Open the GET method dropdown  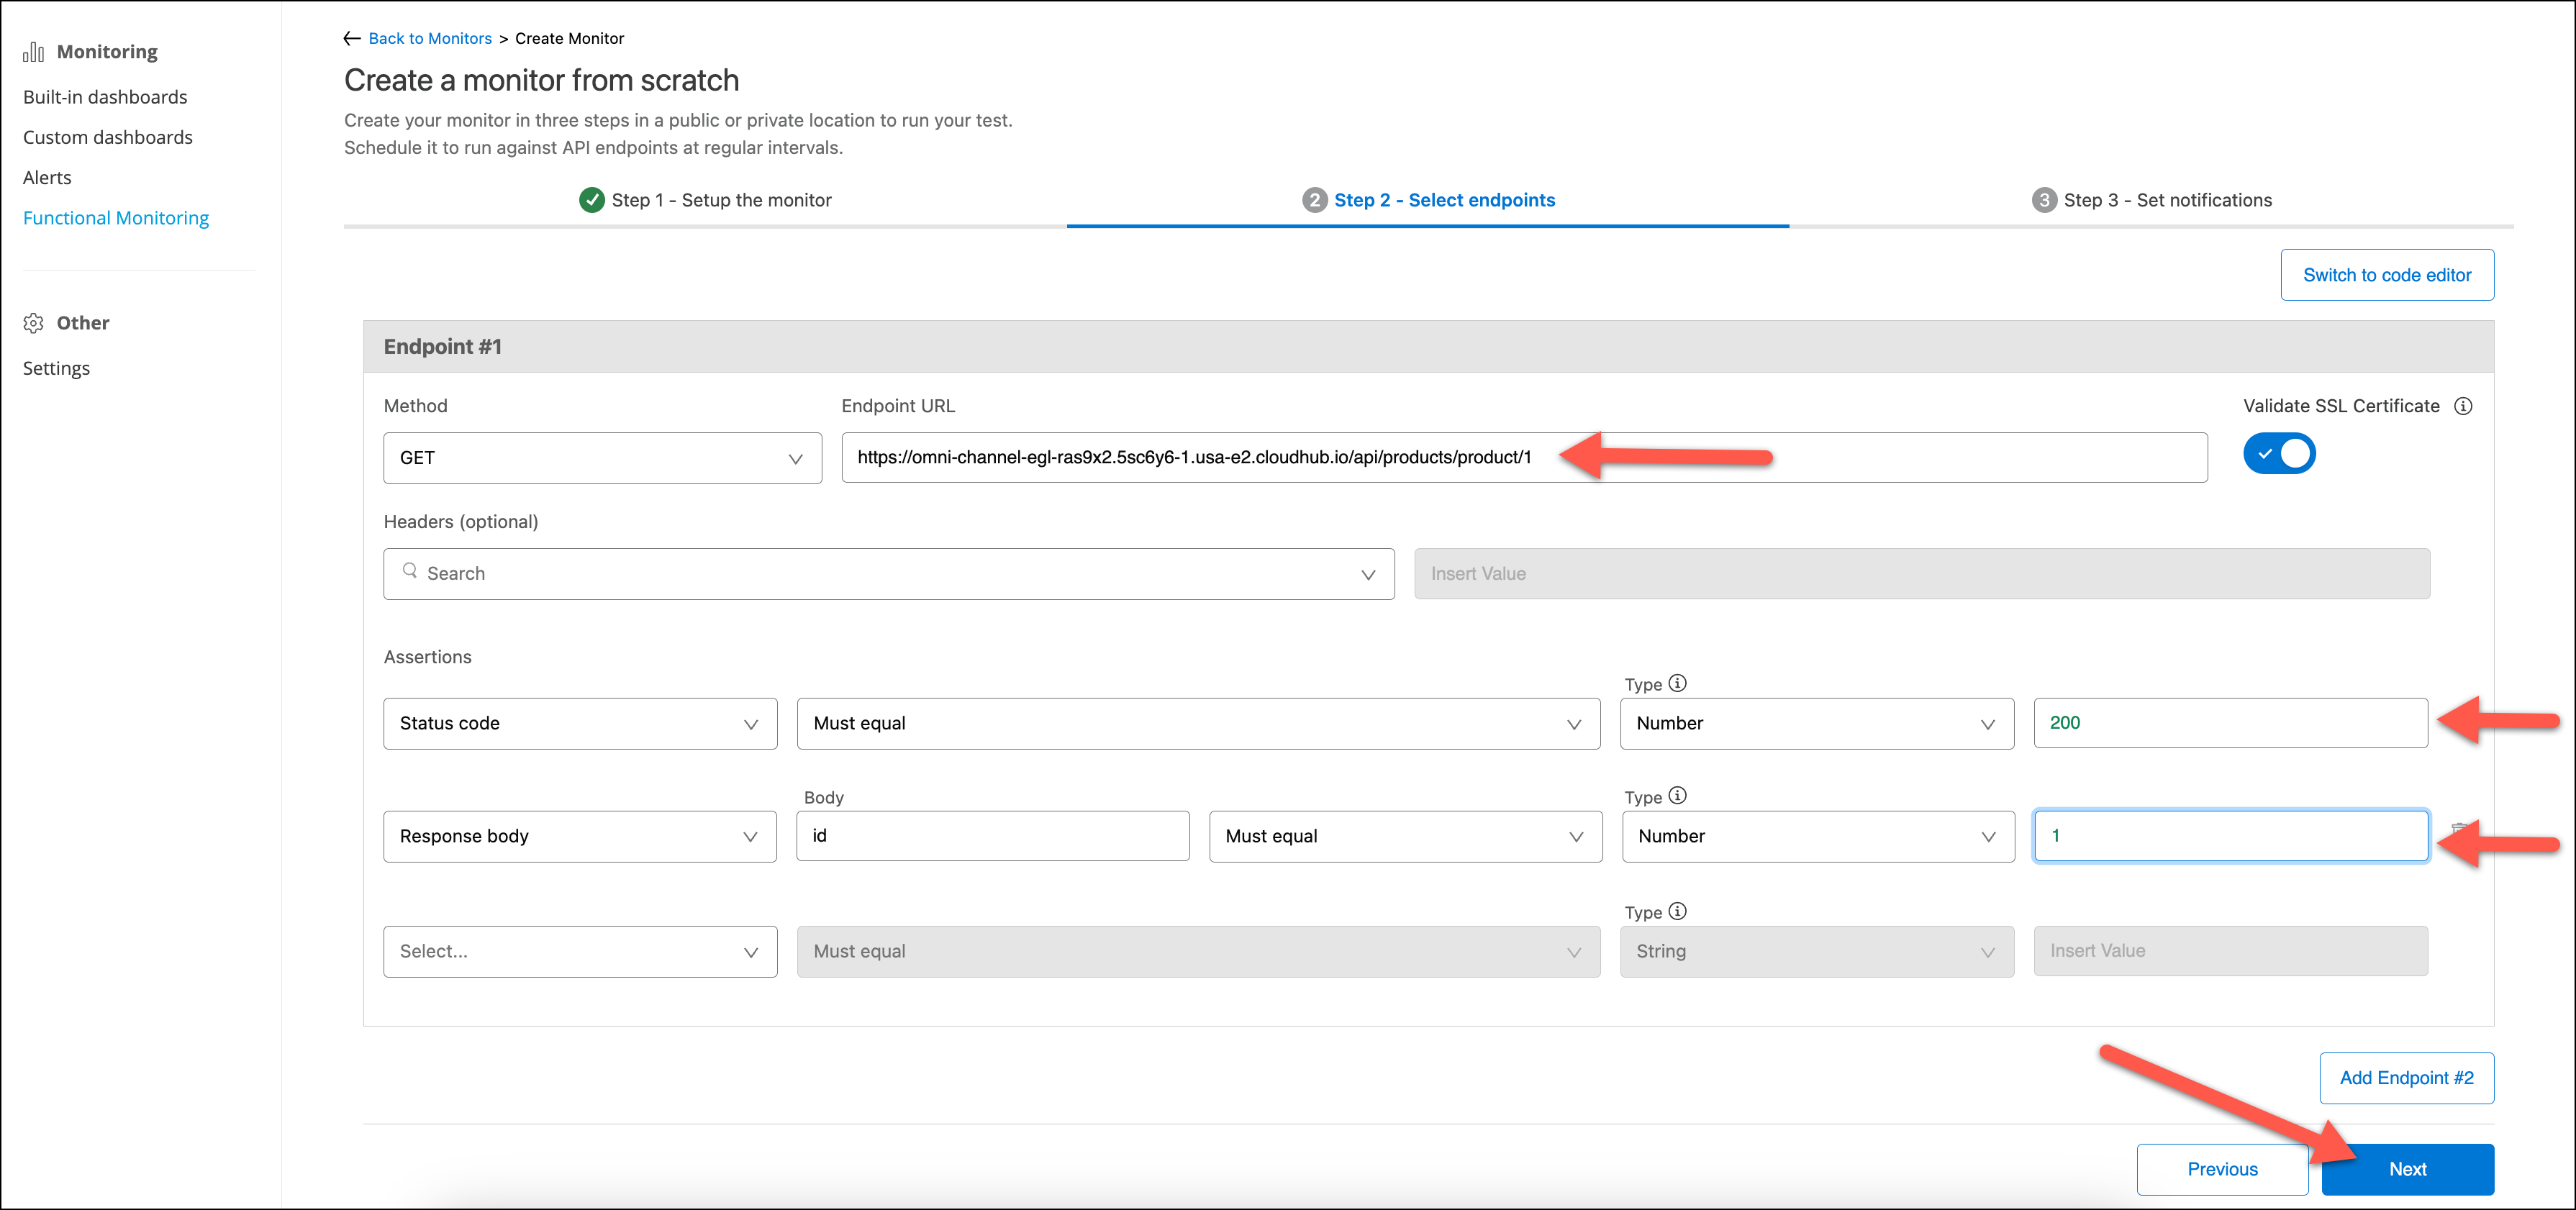click(x=602, y=458)
